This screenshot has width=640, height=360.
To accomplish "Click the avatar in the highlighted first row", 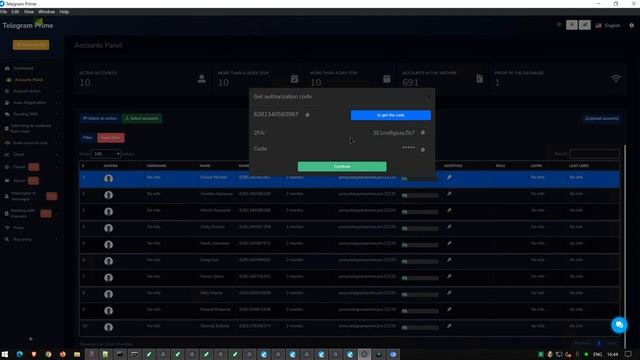I will point(109,179).
